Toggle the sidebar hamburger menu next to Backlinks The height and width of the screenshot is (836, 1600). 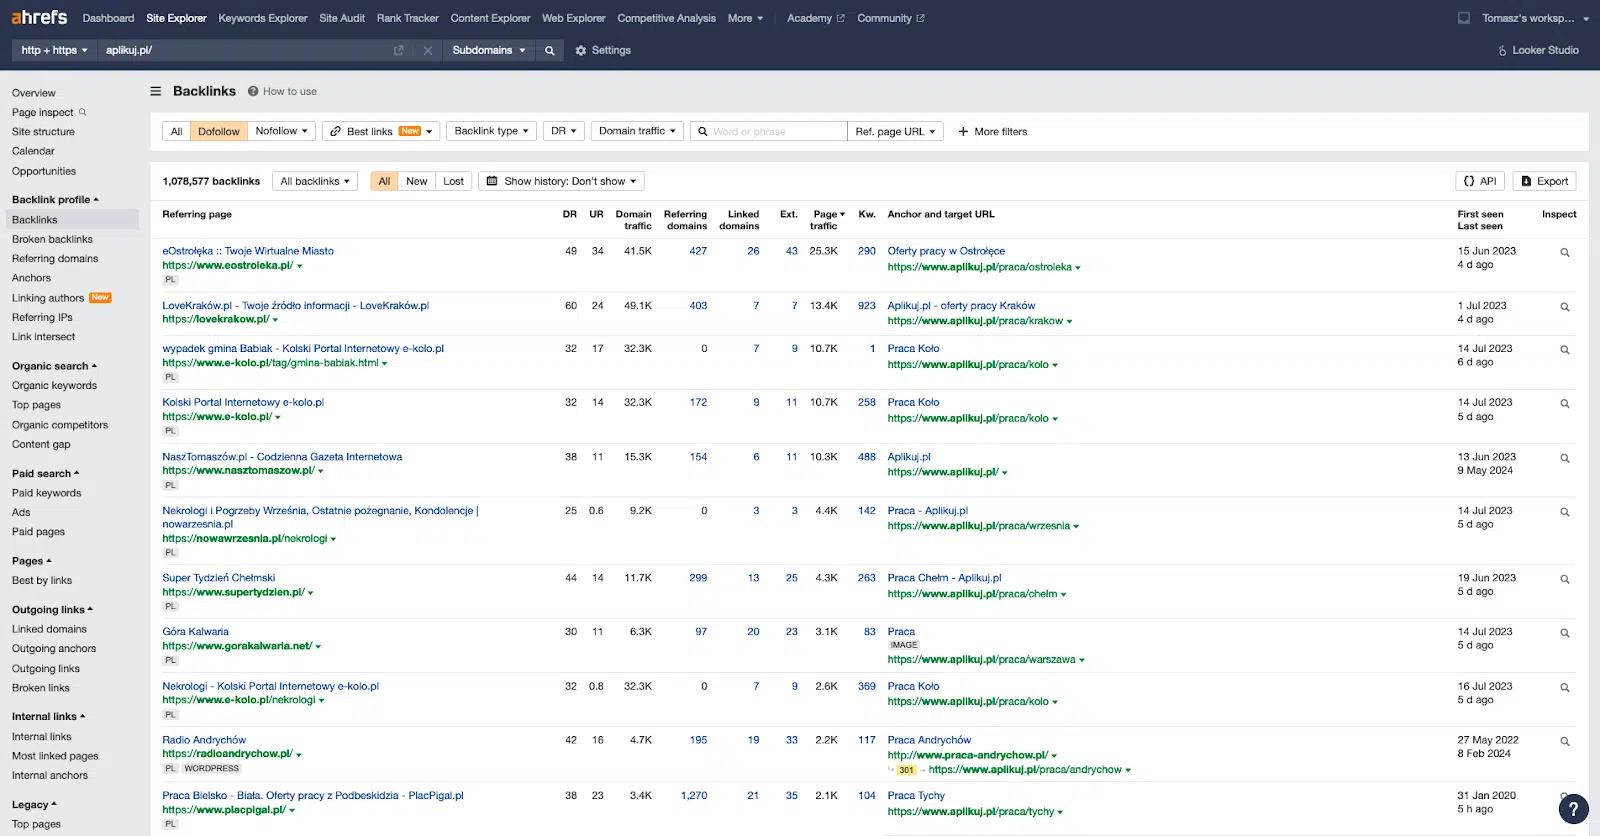[x=156, y=91]
